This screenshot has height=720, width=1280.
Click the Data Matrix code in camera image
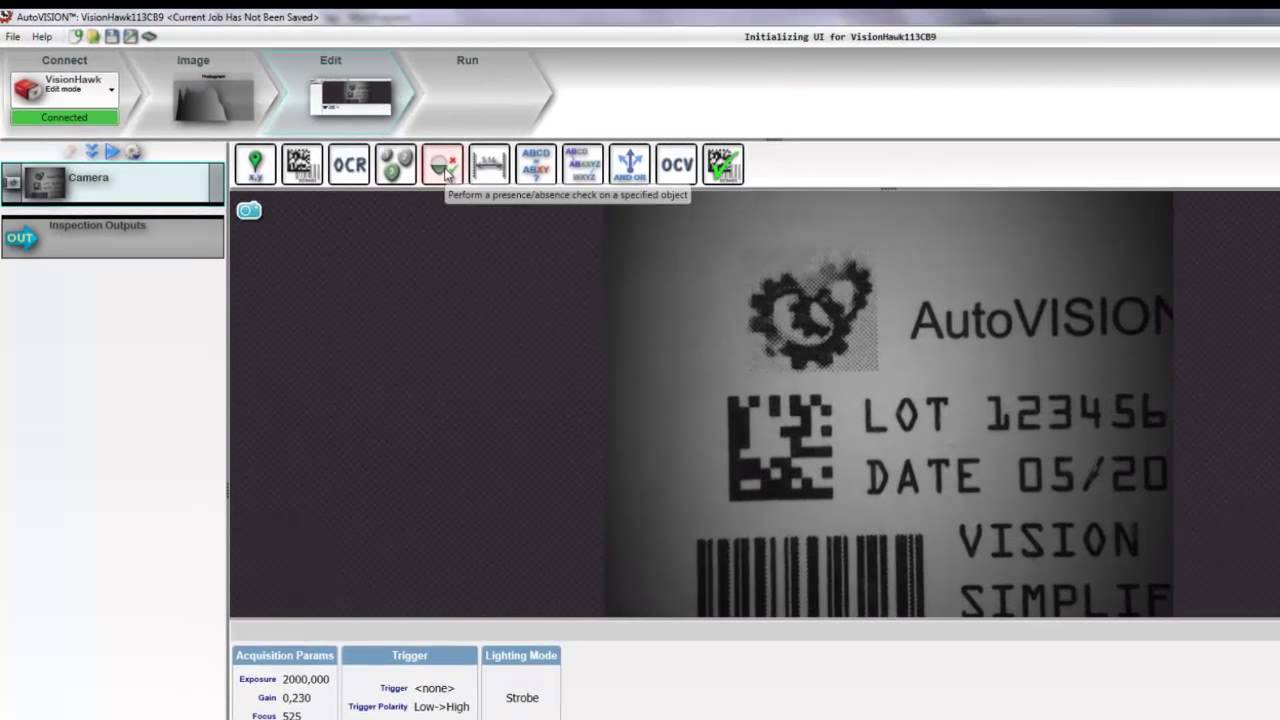[780, 447]
